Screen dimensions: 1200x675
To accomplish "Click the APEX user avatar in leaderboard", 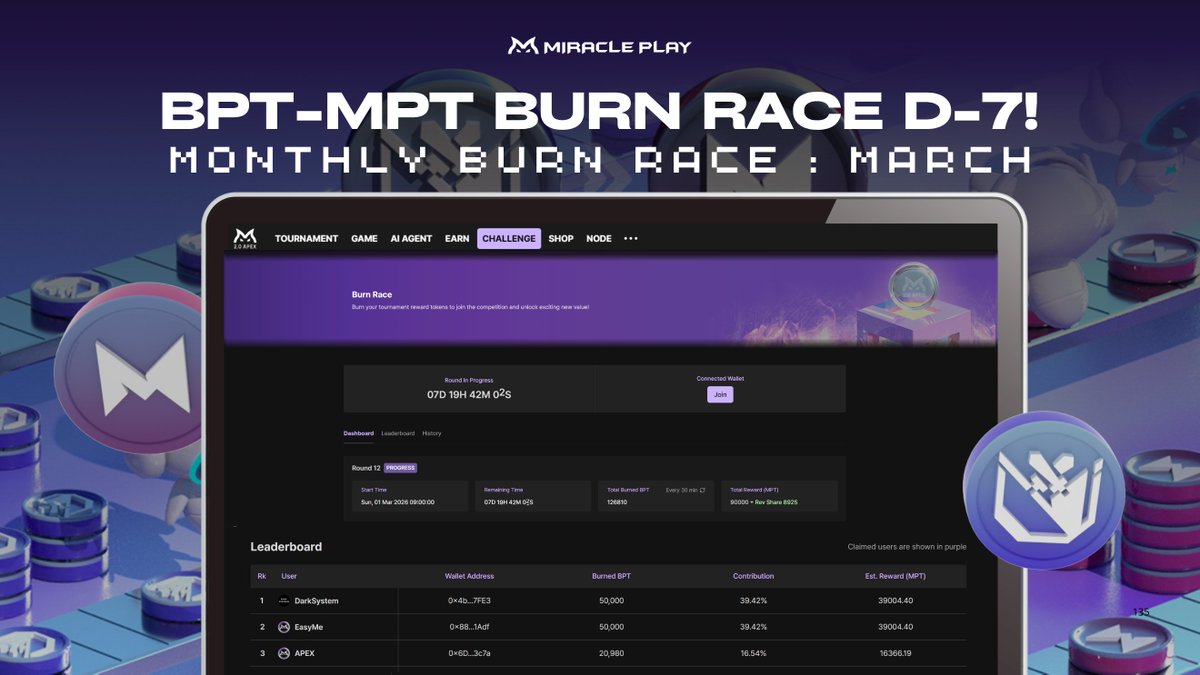I will tap(284, 653).
